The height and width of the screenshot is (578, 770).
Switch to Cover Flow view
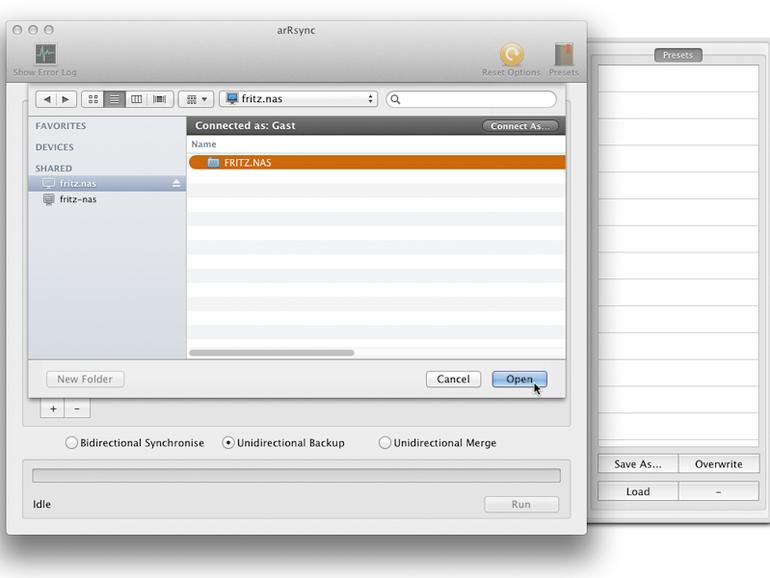pos(160,99)
